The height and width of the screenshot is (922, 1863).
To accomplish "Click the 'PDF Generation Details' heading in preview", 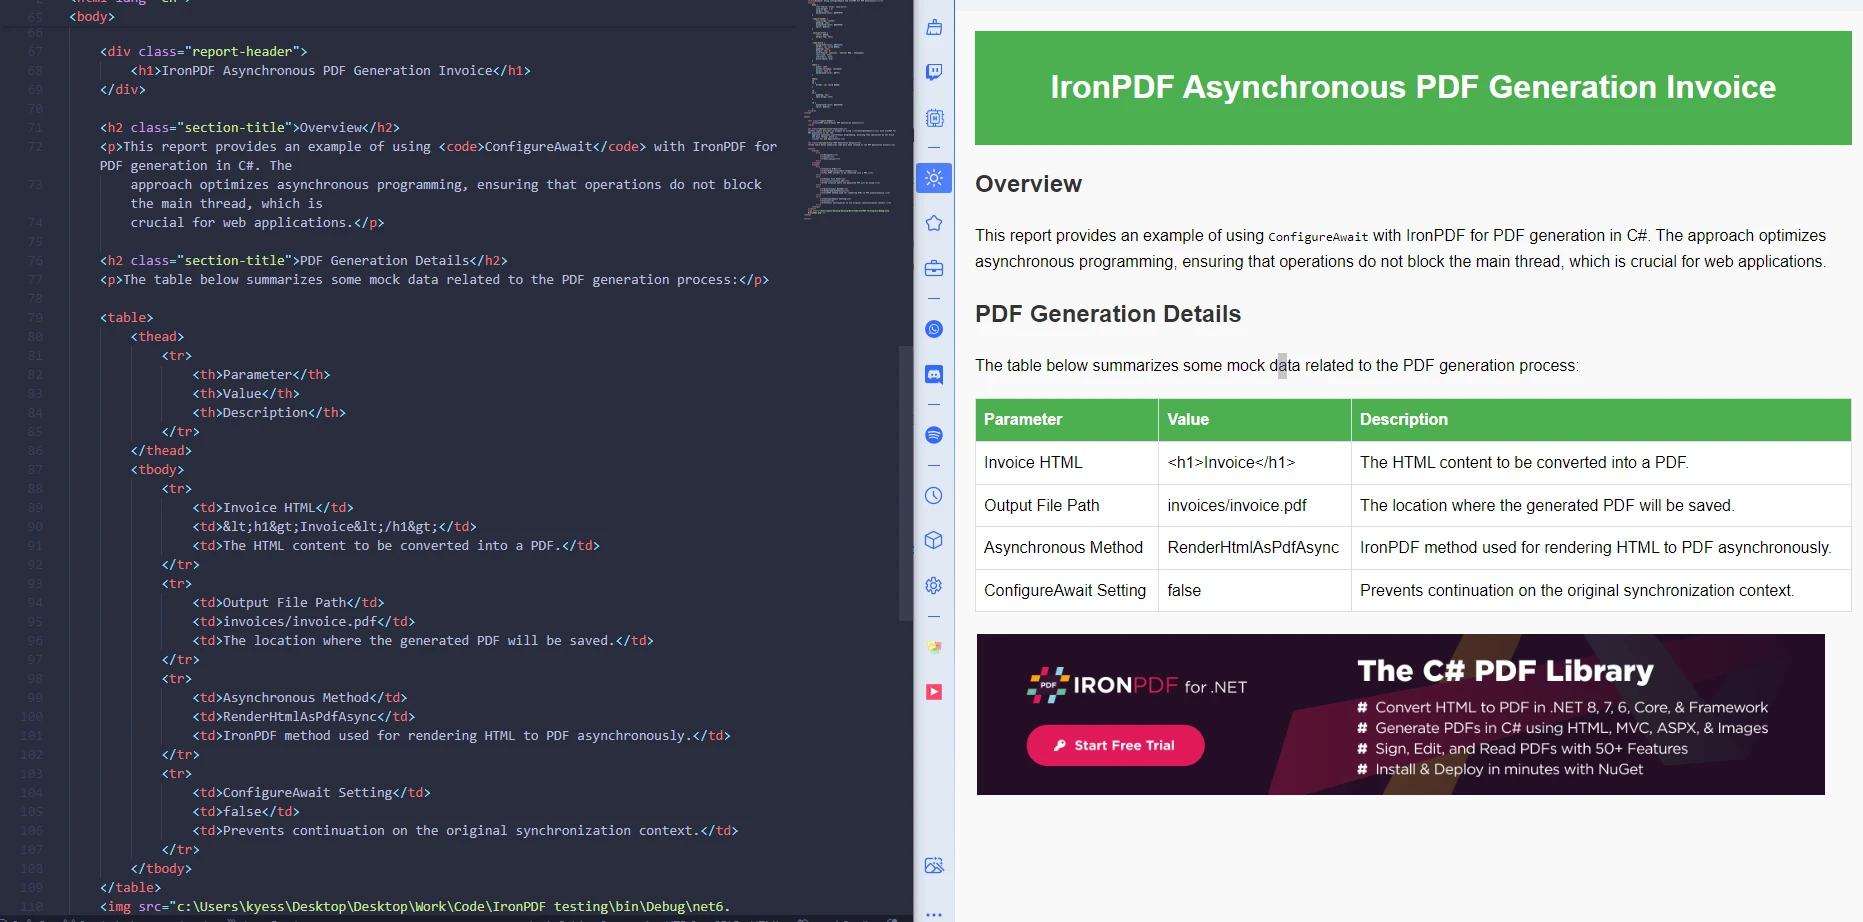I will (1108, 314).
